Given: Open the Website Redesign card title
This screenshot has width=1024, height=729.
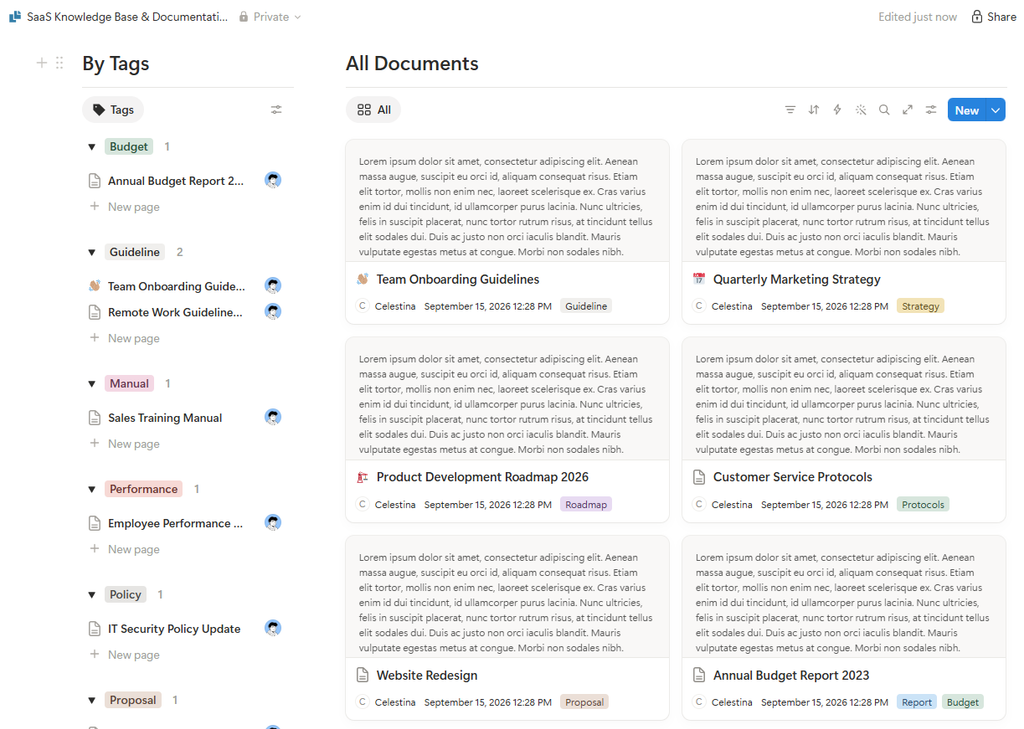Looking at the screenshot, I should pyautogui.click(x=426, y=675).
